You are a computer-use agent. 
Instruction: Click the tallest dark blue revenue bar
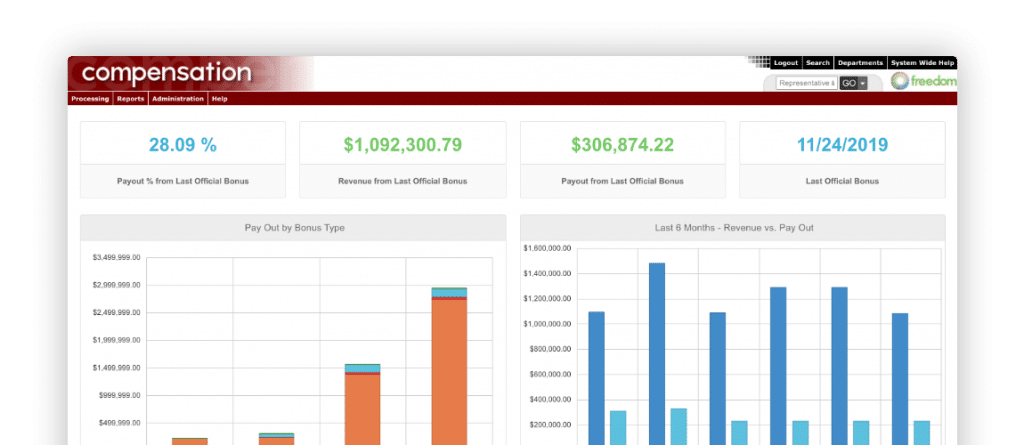coord(657,354)
